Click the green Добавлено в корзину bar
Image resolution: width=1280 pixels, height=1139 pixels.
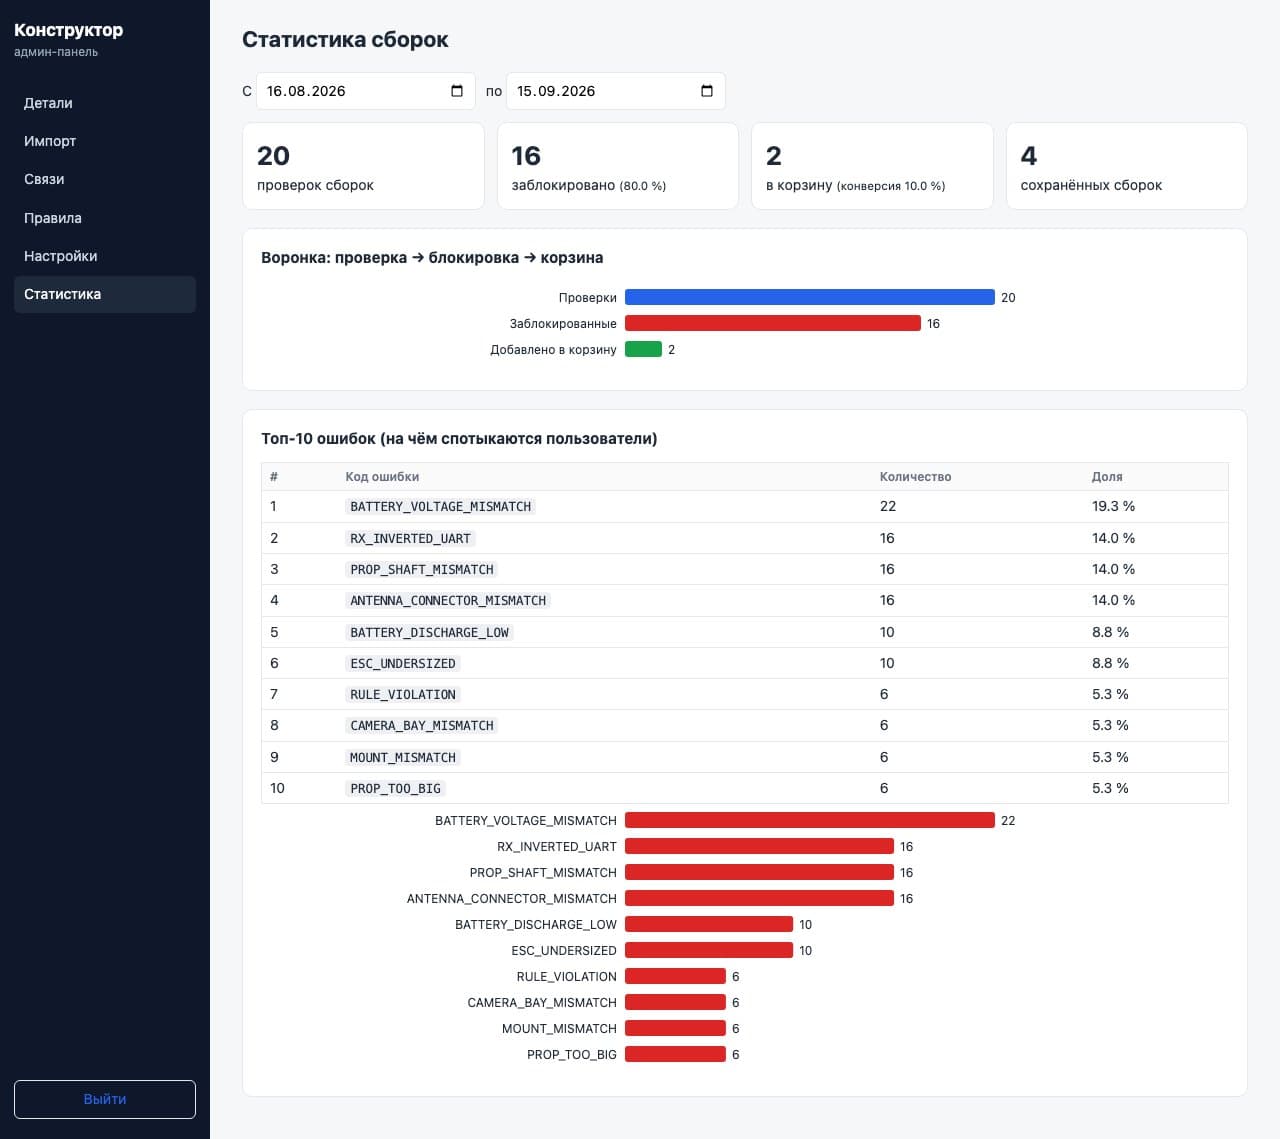[x=643, y=349]
